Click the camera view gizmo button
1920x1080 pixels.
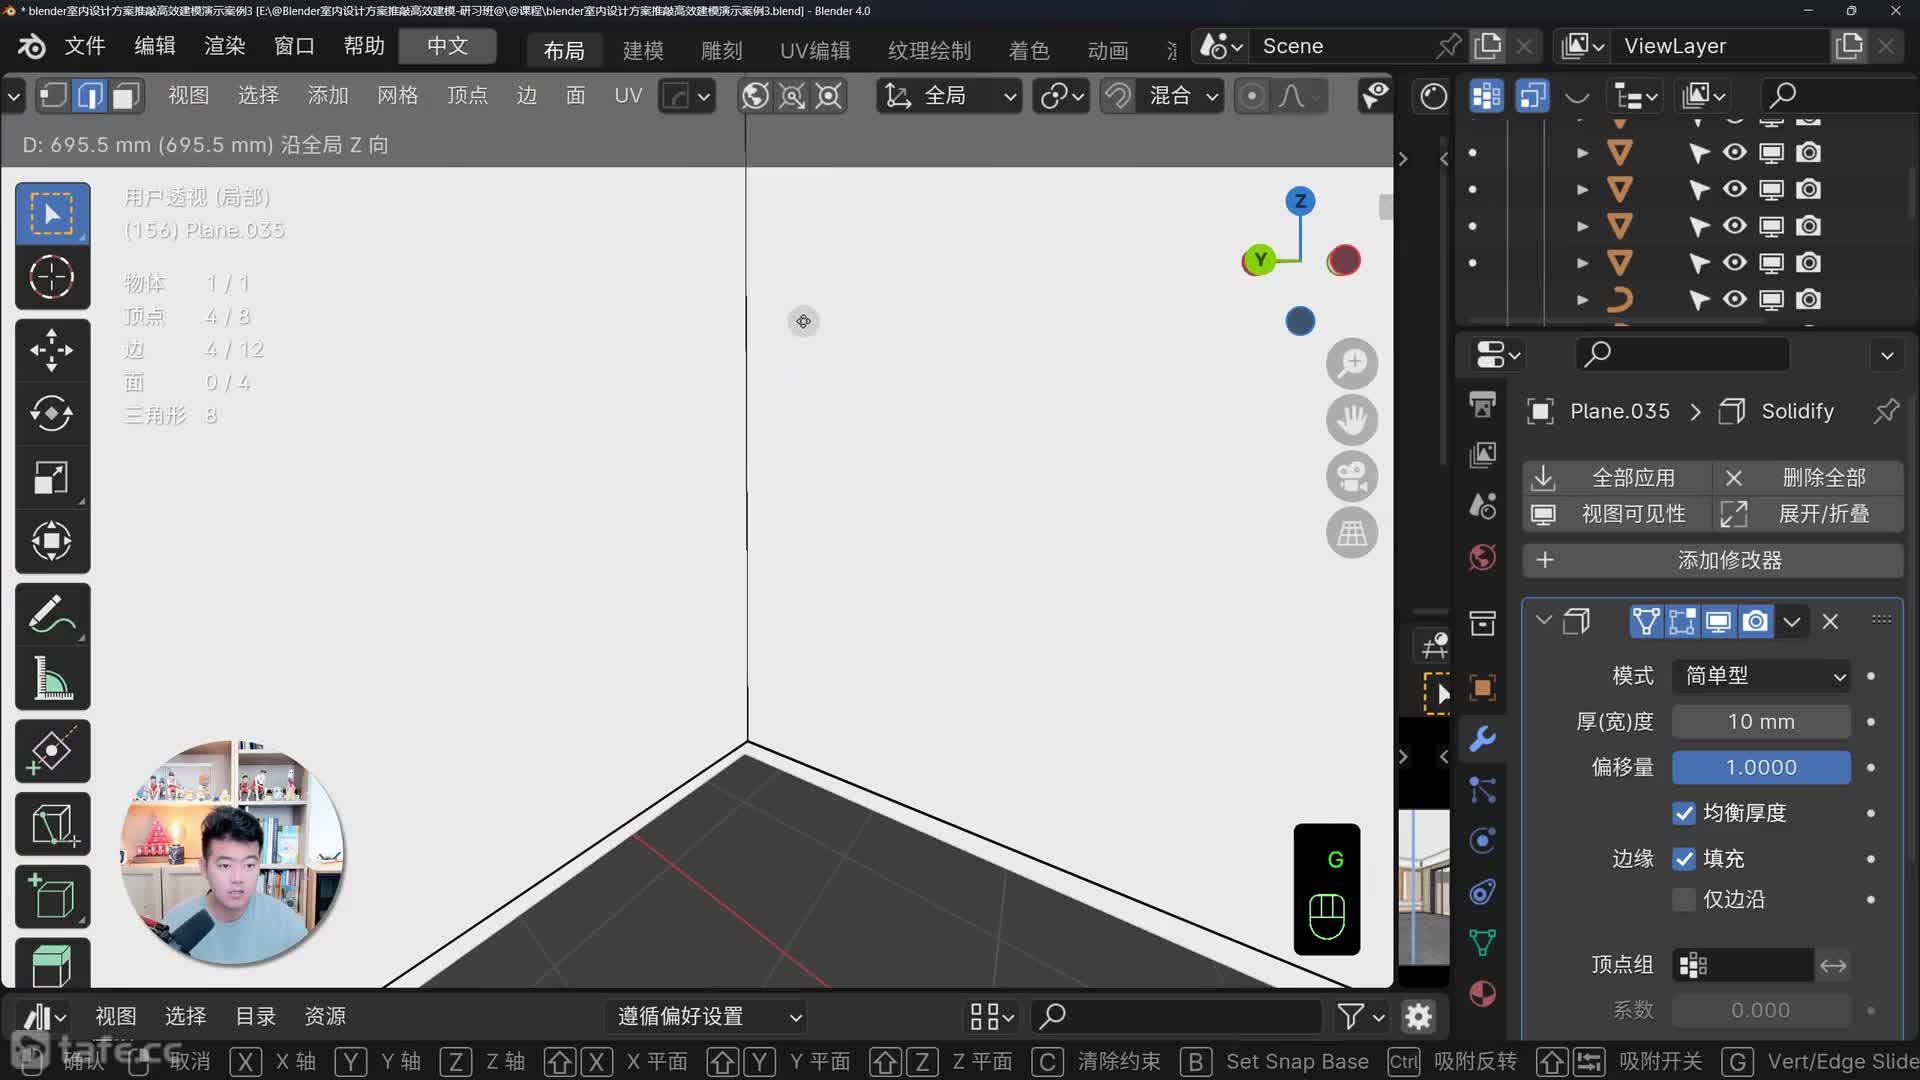pyautogui.click(x=1351, y=477)
